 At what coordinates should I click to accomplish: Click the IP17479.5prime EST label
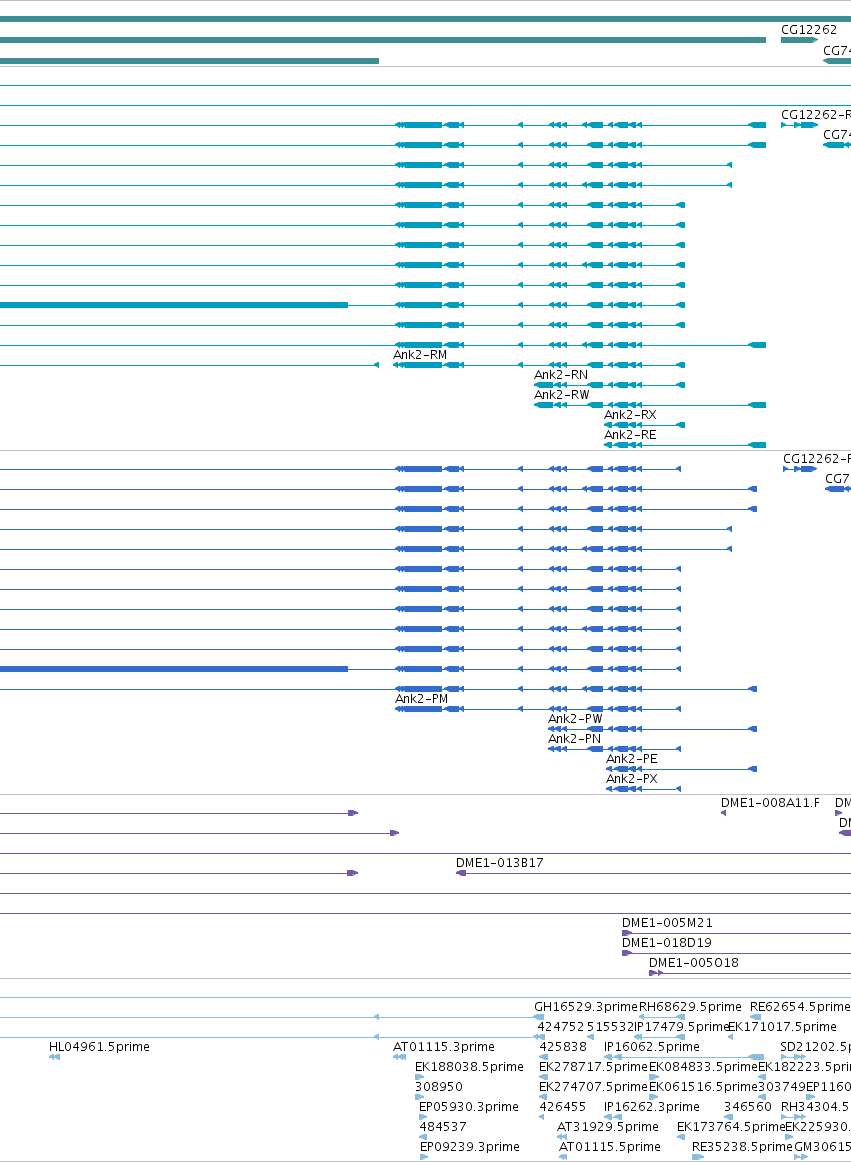point(682,1027)
